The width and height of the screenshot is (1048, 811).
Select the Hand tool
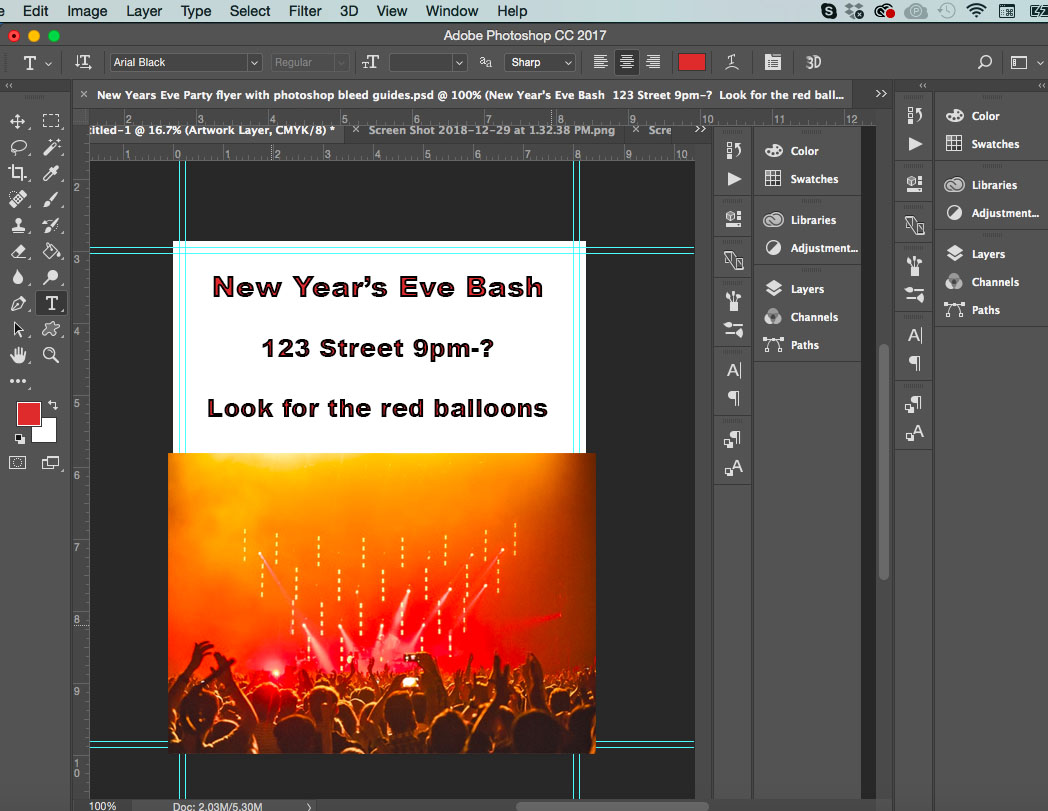(x=20, y=355)
